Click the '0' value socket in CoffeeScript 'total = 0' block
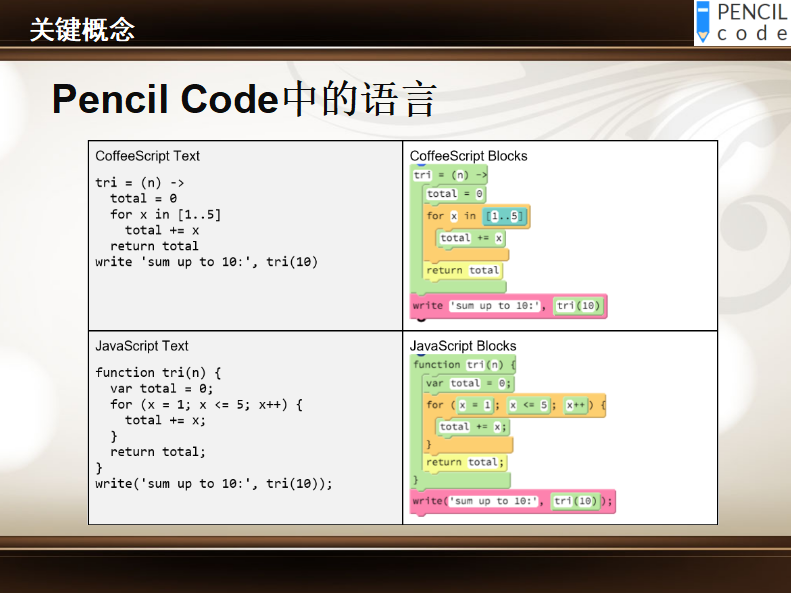This screenshot has width=791, height=593. [479, 194]
